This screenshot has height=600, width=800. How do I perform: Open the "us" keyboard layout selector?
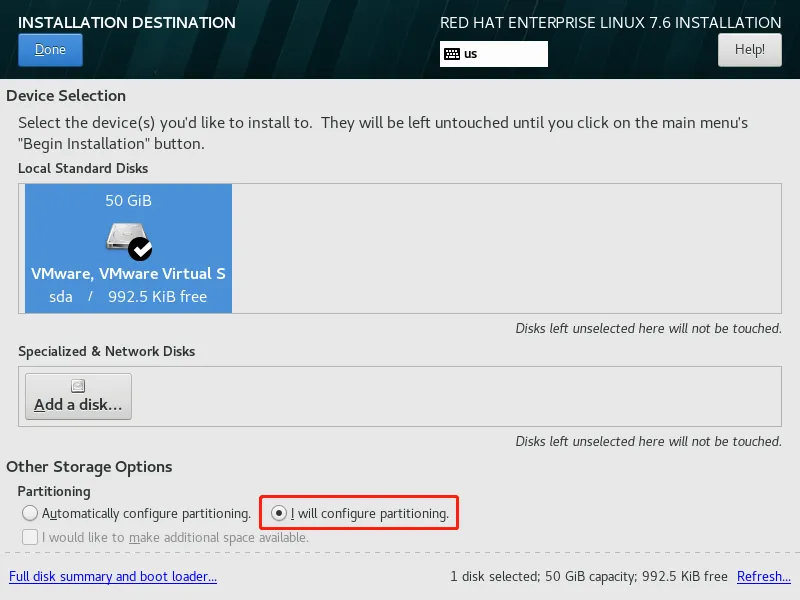pos(493,54)
